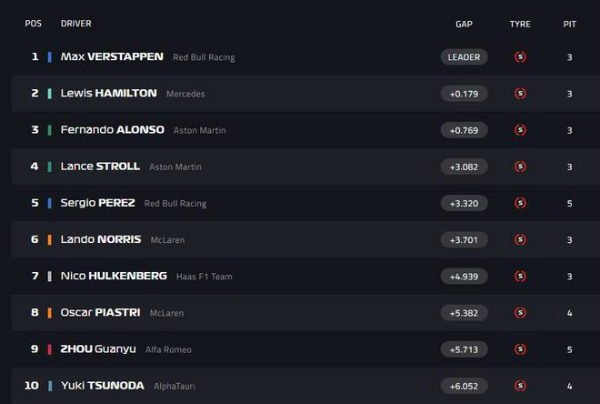Click Perez's soft tyre icon
The width and height of the screenshot is (600, 404).
520,203
